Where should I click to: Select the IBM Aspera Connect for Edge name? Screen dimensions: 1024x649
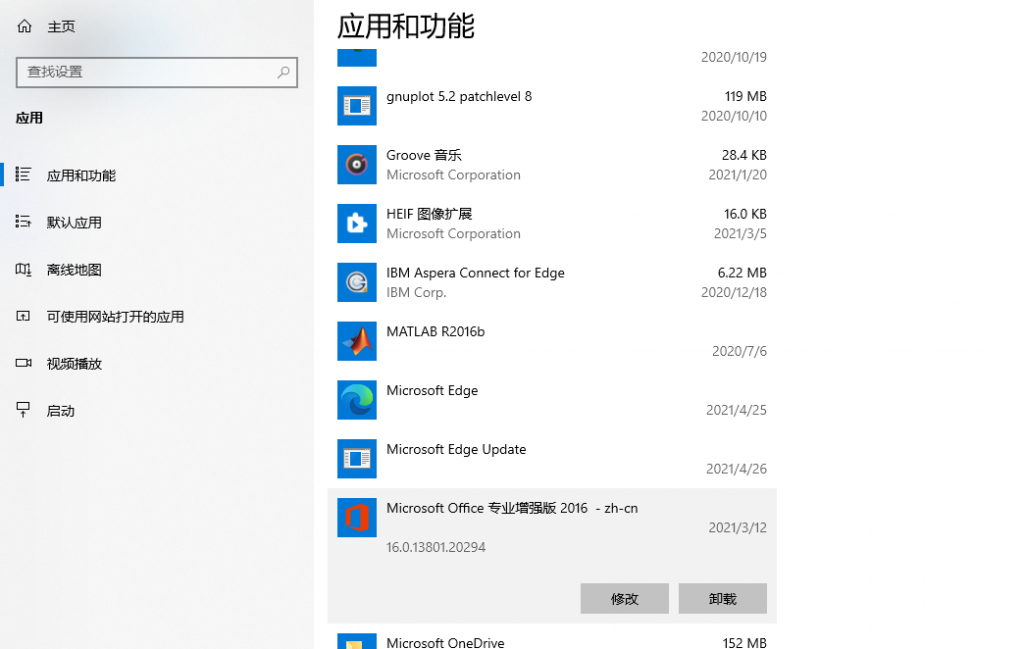tap(475, 273)
